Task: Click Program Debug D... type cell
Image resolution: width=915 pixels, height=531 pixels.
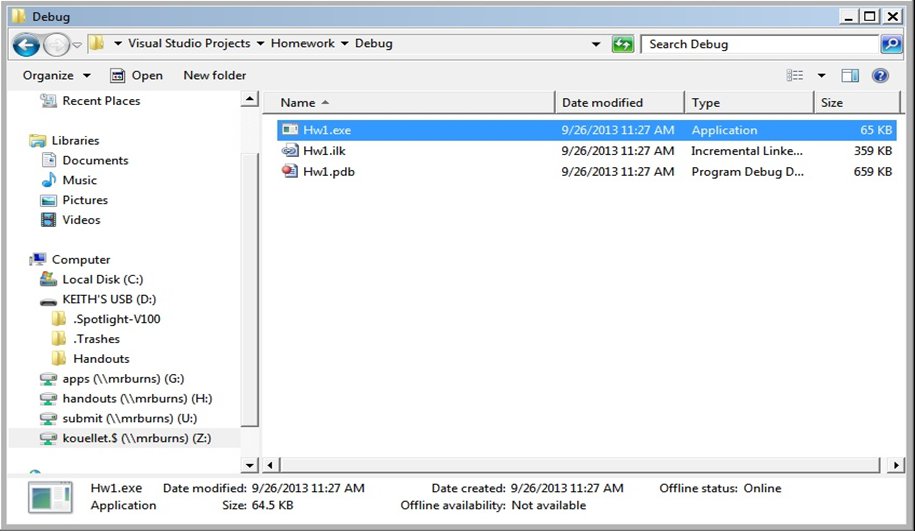Action: (748, 172)
